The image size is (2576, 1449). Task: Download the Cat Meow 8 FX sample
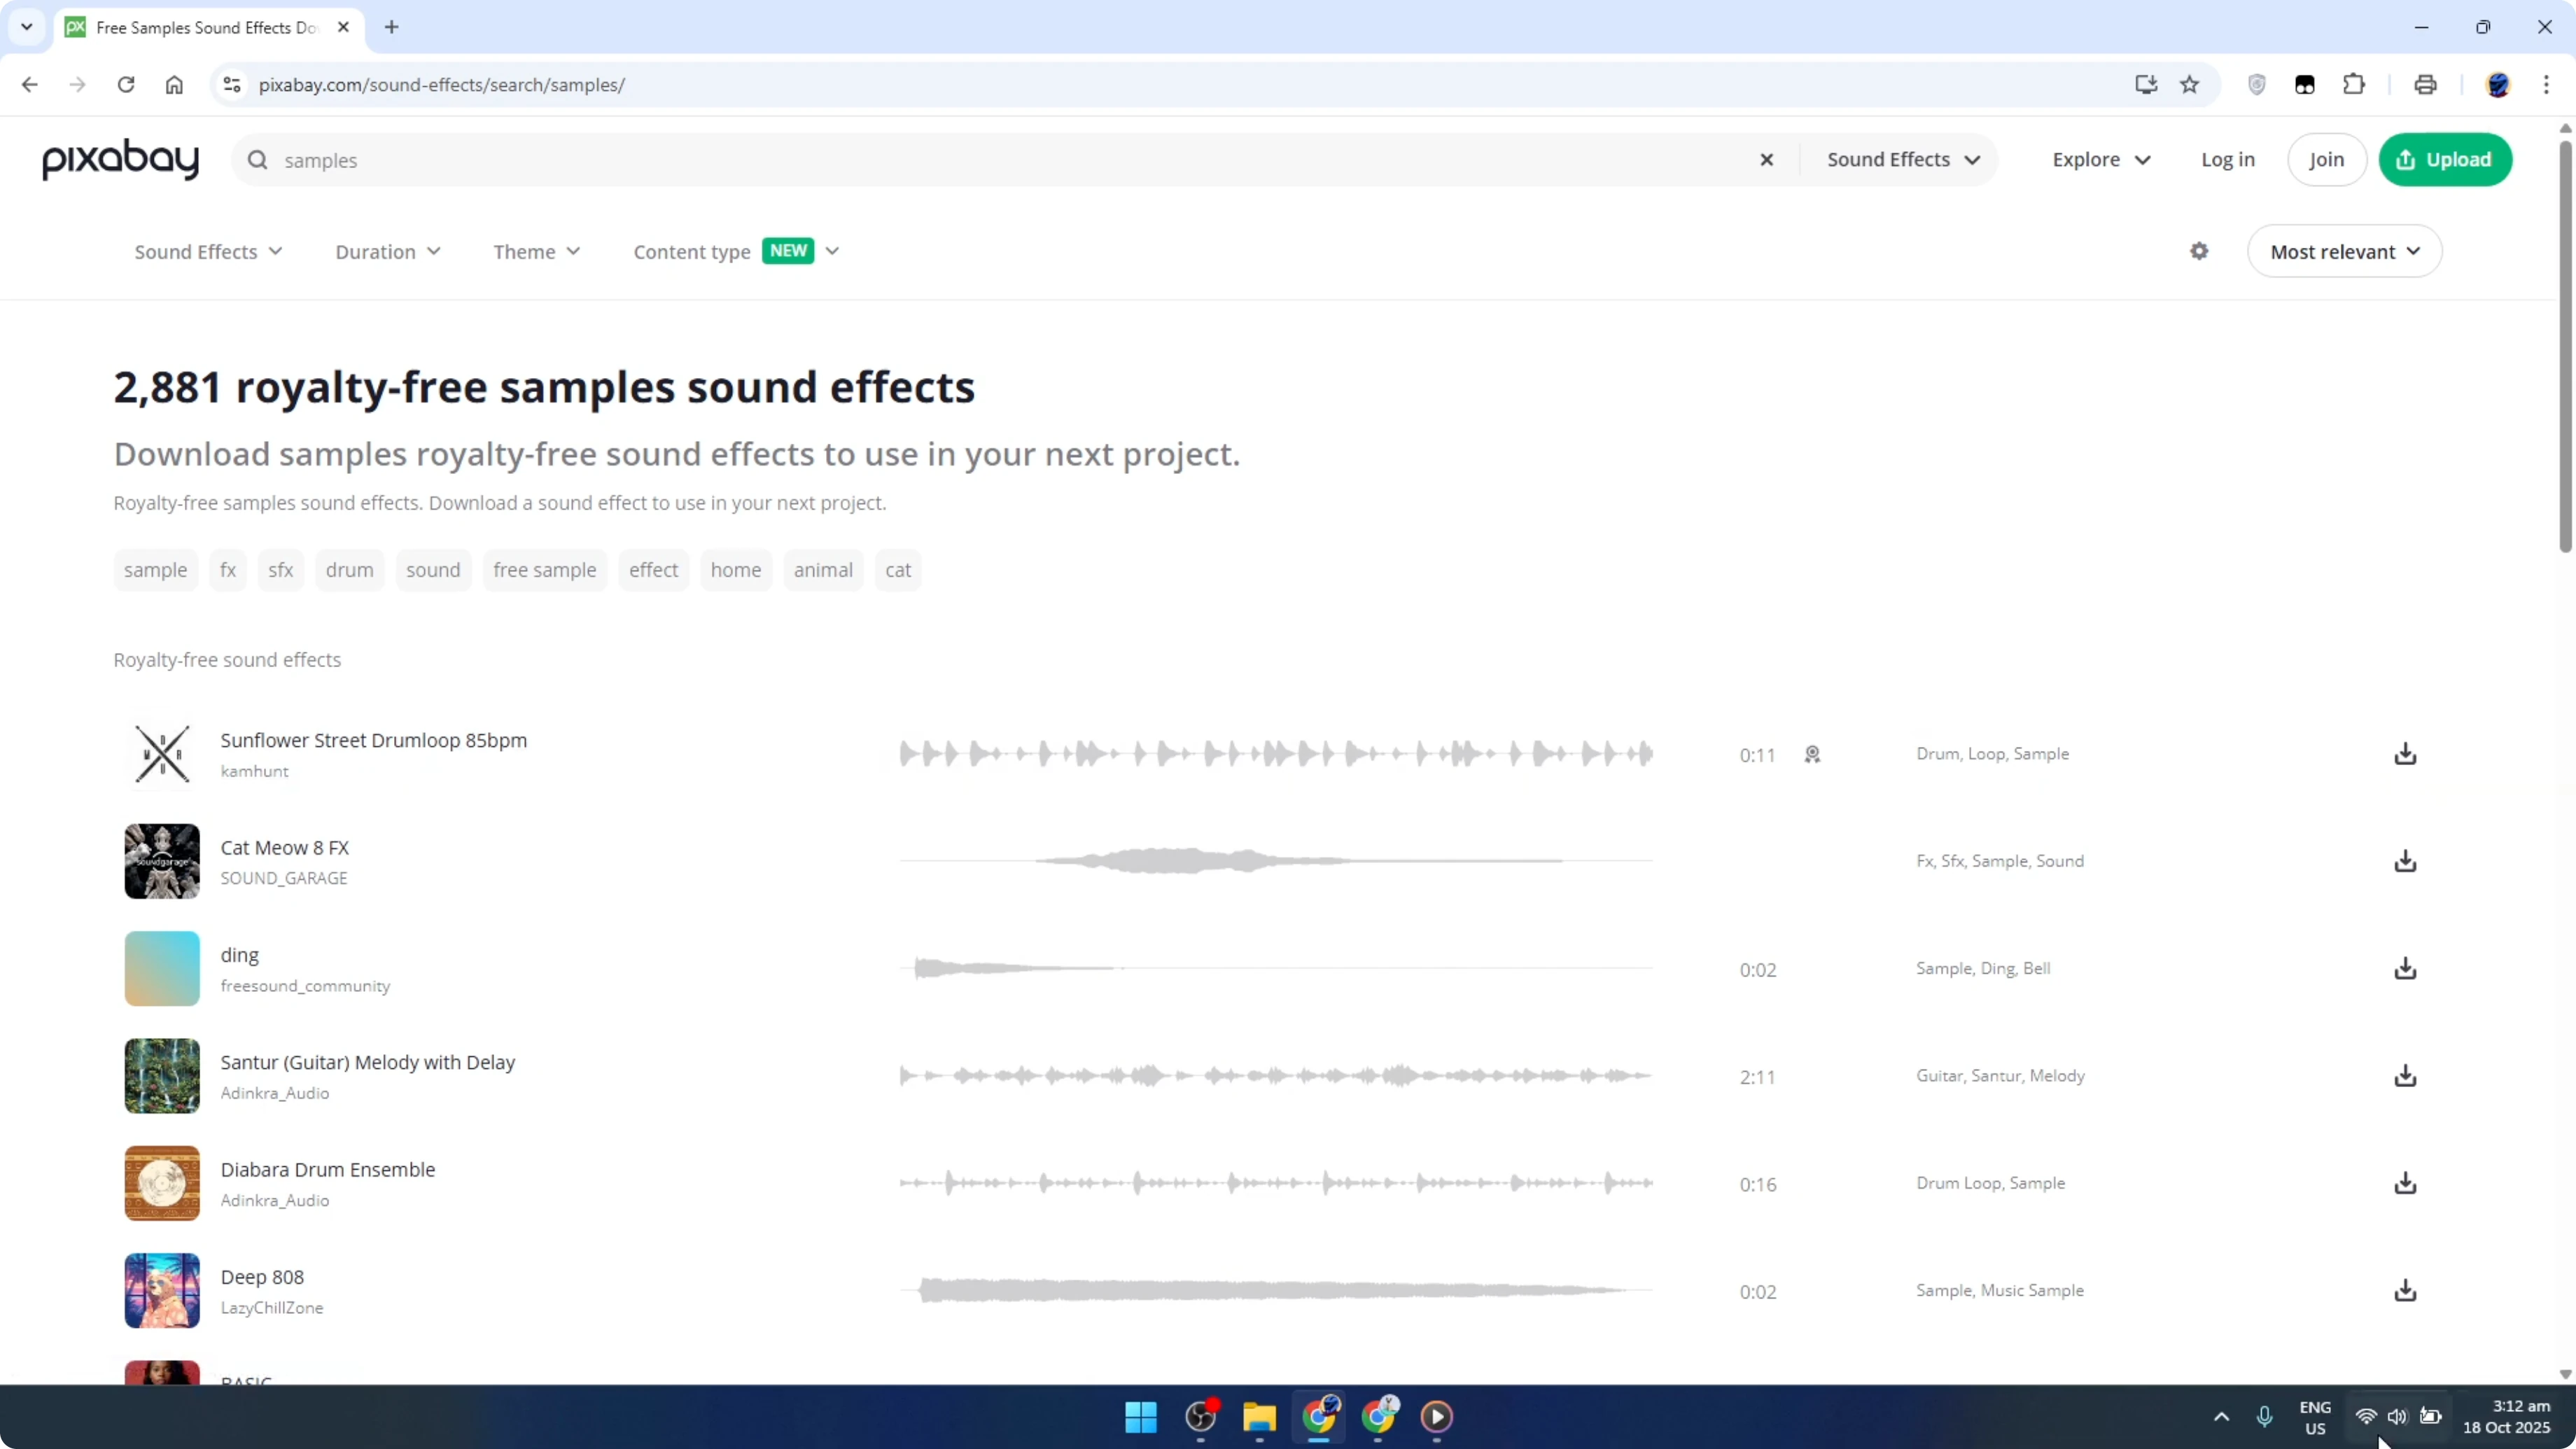point(2406,861)
